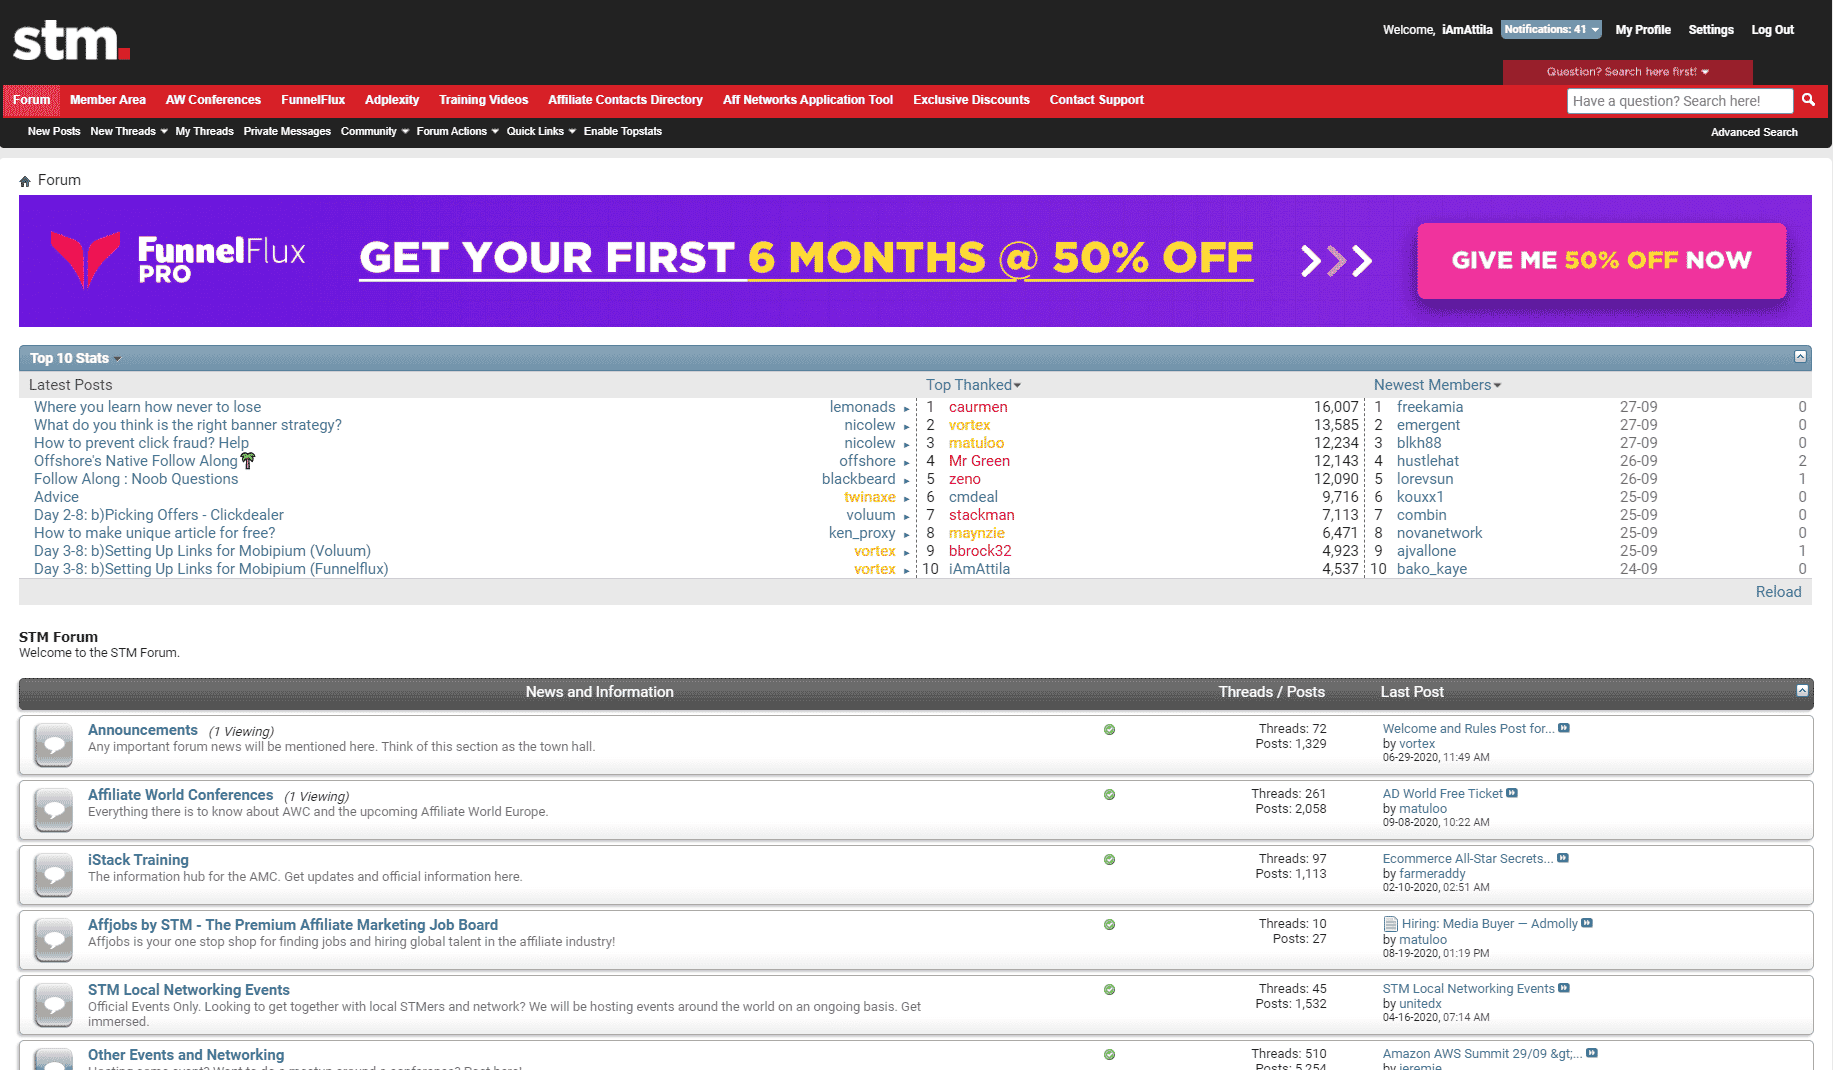The width and height of the screenshot is (1833, 1070).
Task: Click Affjobs by STM forum icon
Action: tap(53, 940)
